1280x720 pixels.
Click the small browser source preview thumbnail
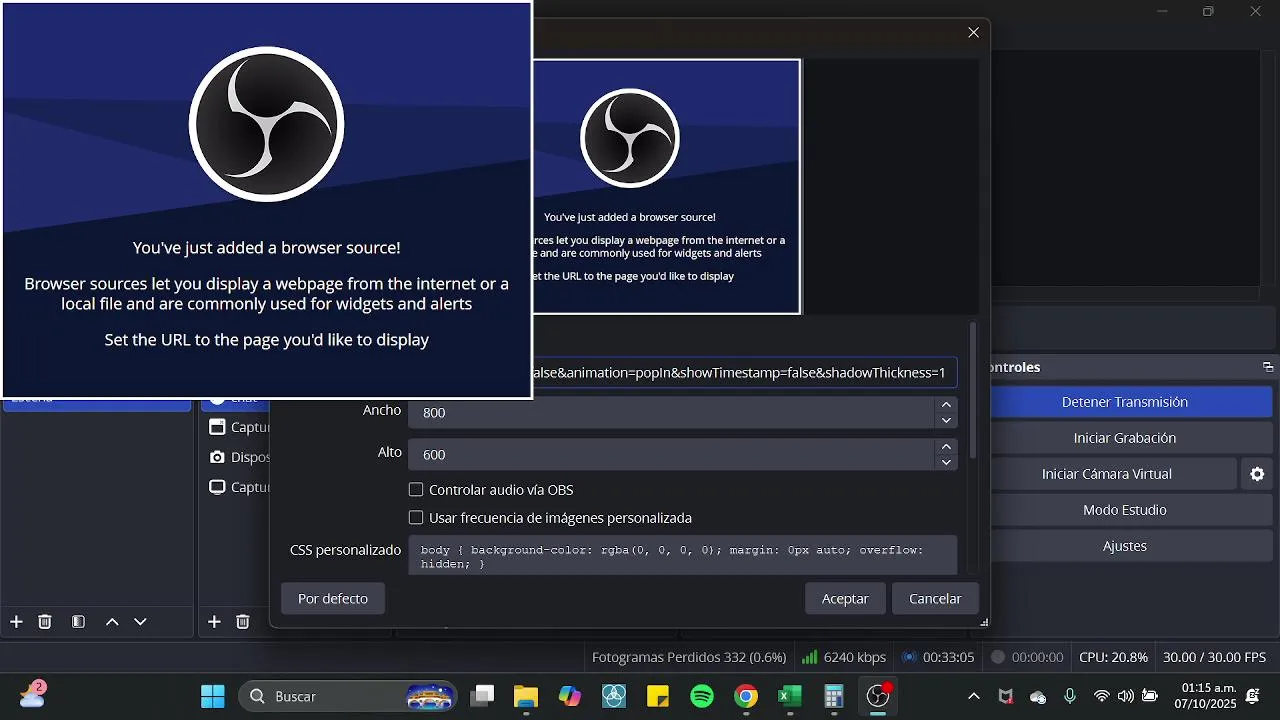pyautogui.click(x=666, y=187)
